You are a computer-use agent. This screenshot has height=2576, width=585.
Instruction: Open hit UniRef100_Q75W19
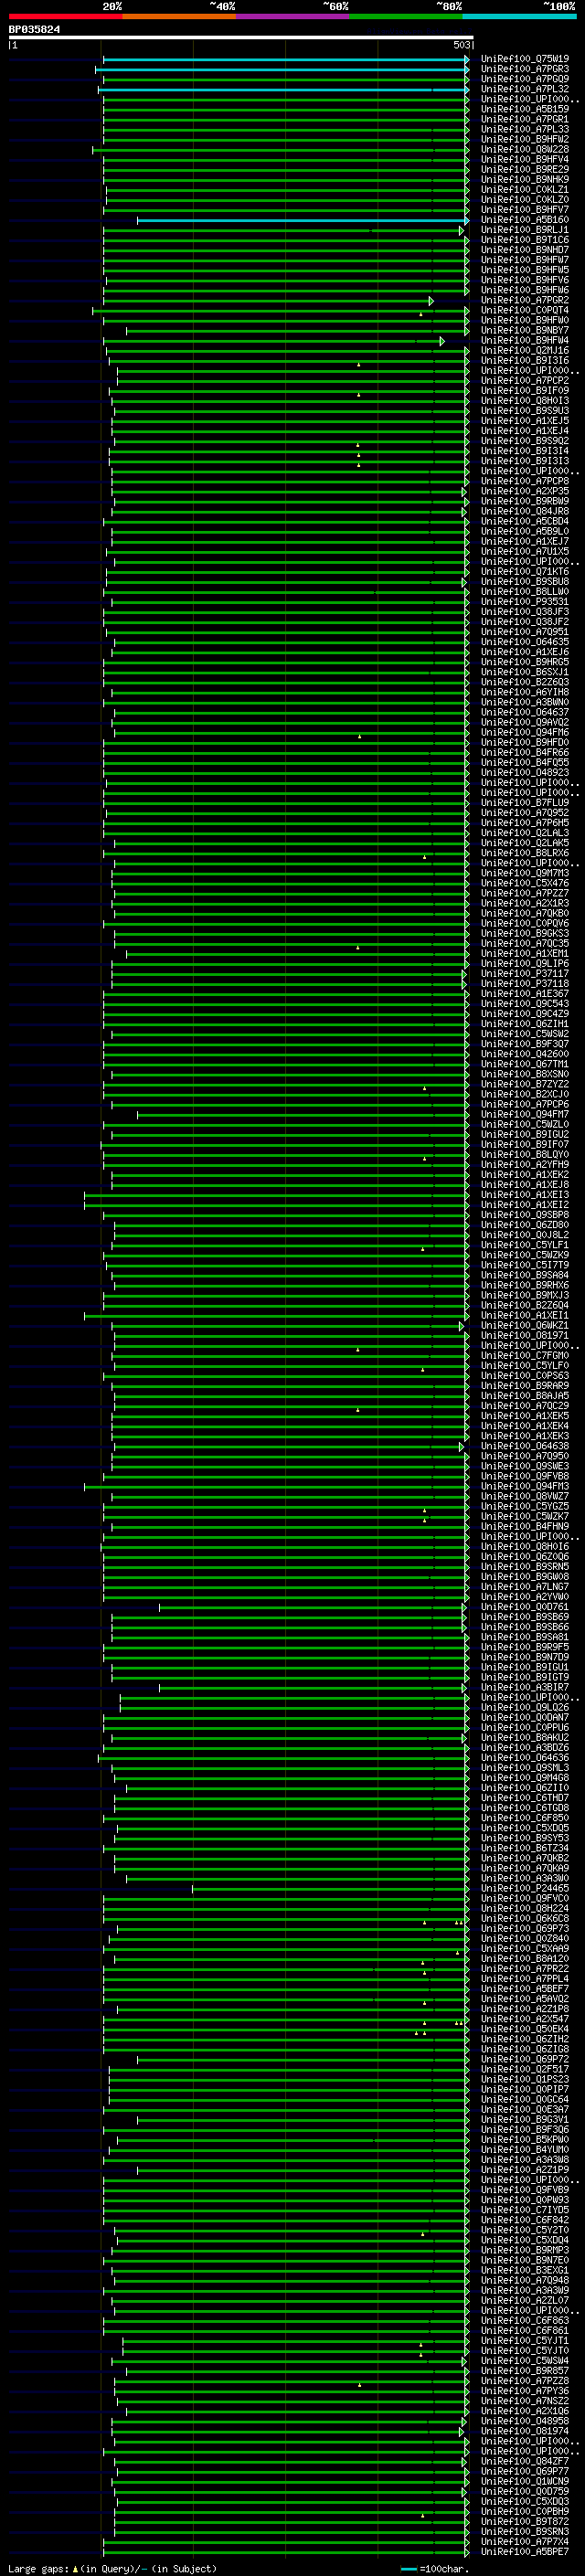click(525, 59)
